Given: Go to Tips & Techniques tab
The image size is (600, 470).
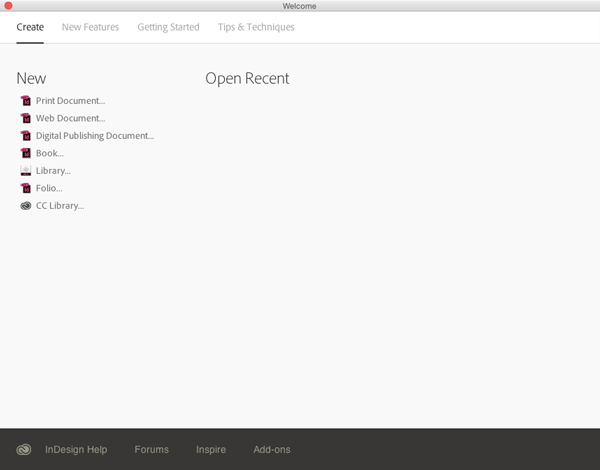Looking at the screenshot, I should [x=256, y=27].
